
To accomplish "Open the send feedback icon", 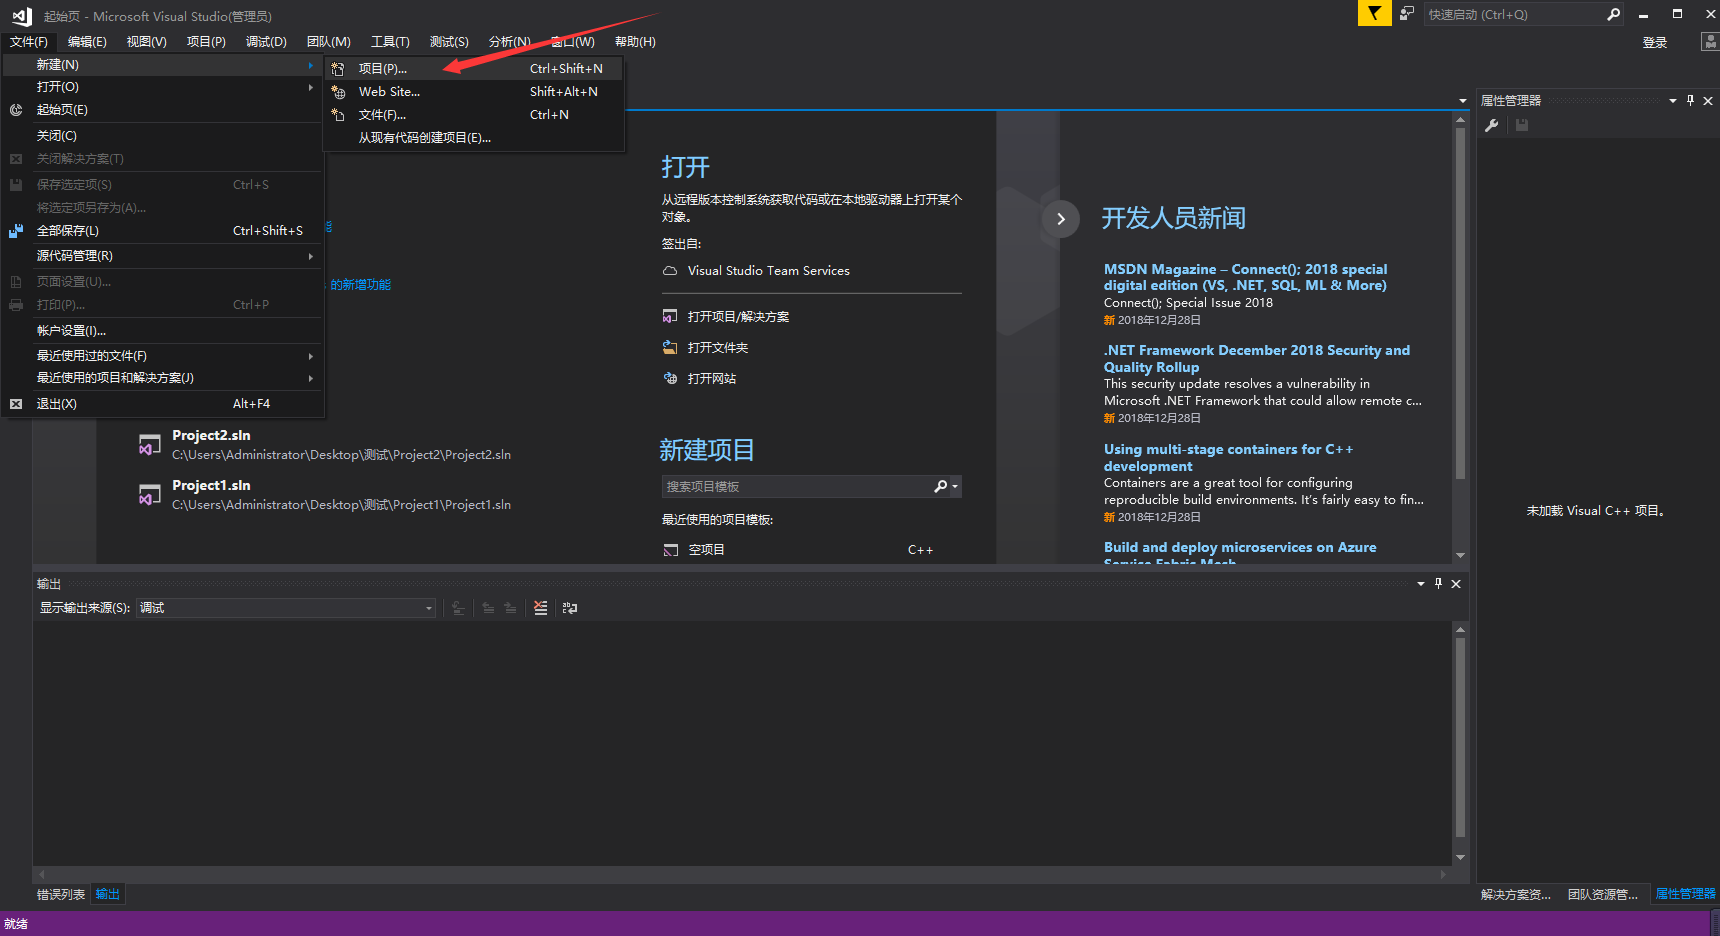I will [1407, 14].
